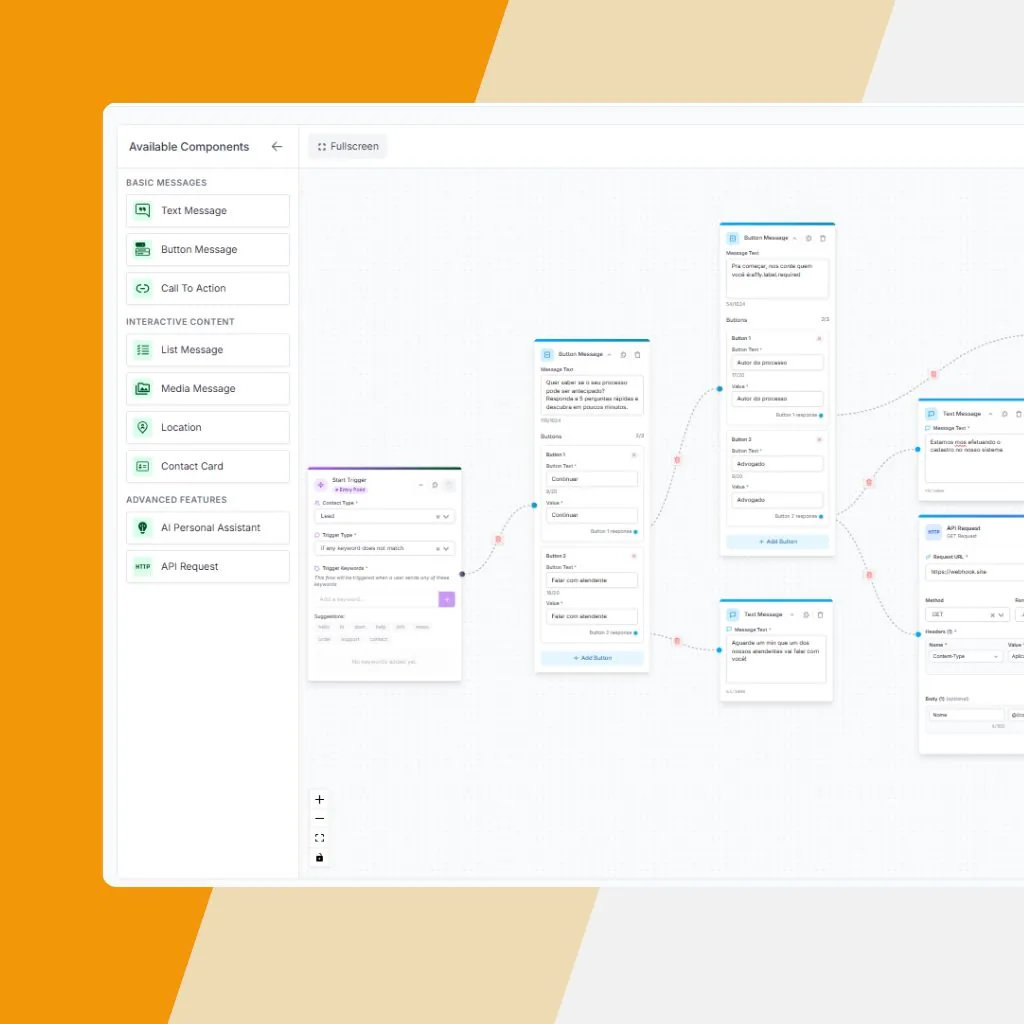Image resolution: width=1024 pixels, height=1024 pixels.
Task: Toggle the canvas lock control
Action: tap(319, 858)
